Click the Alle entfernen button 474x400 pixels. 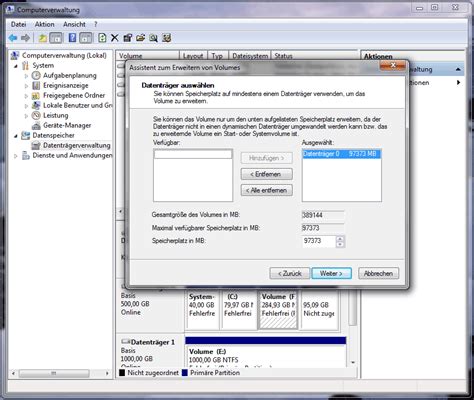pos(267,190)
